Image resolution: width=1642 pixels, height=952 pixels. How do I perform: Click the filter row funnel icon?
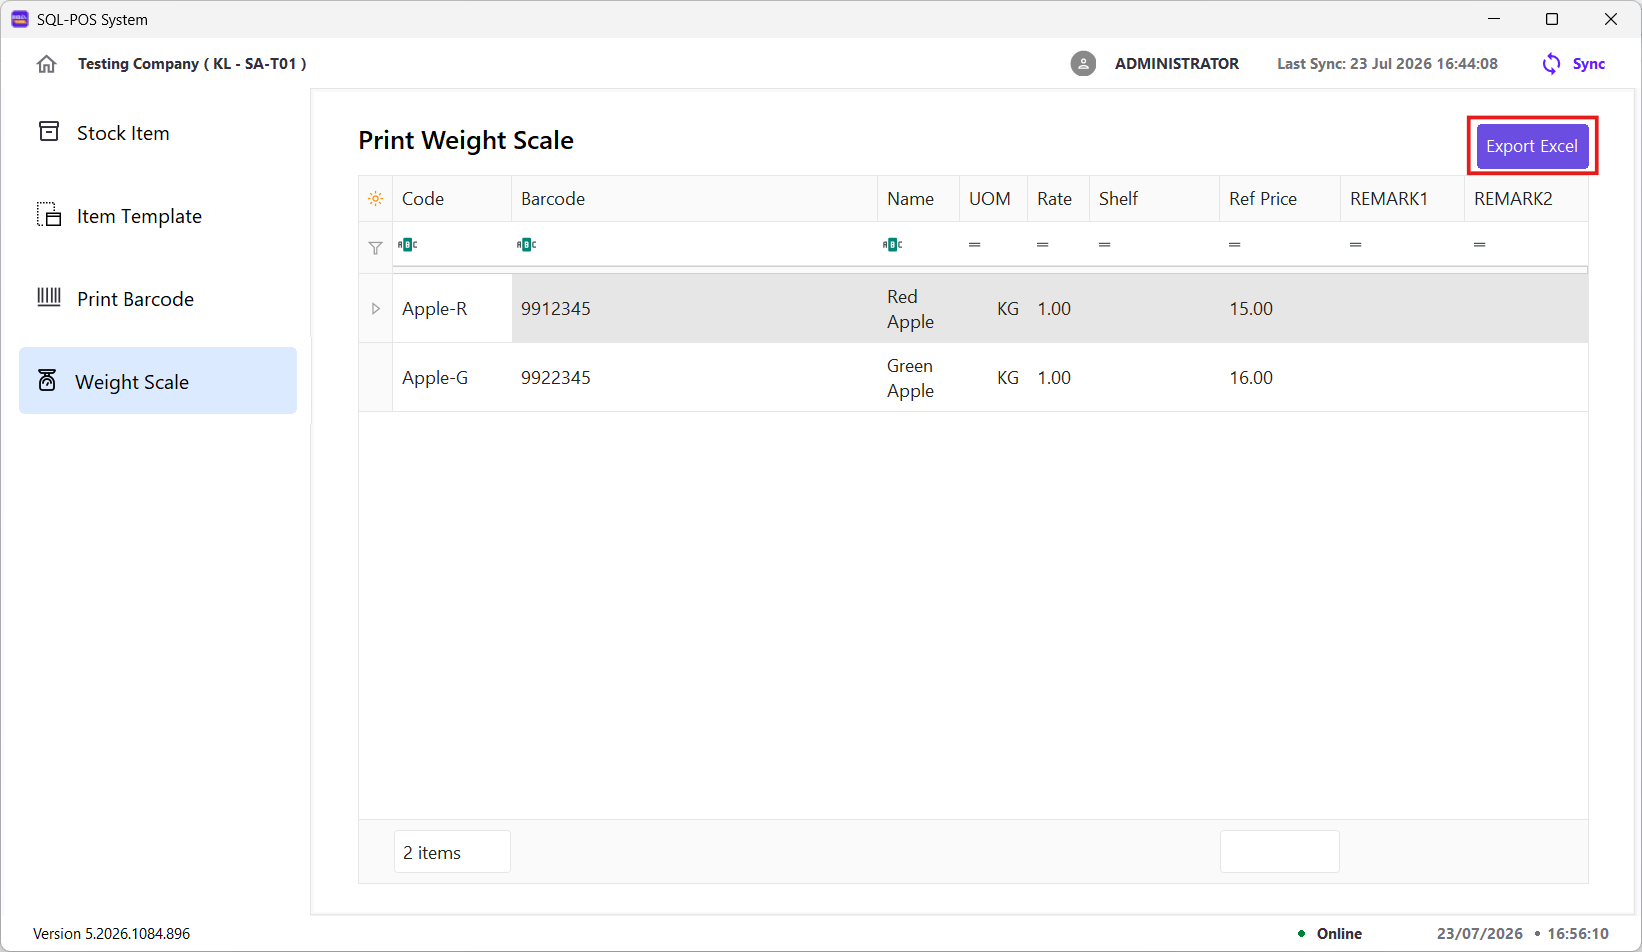coord(375,247)
